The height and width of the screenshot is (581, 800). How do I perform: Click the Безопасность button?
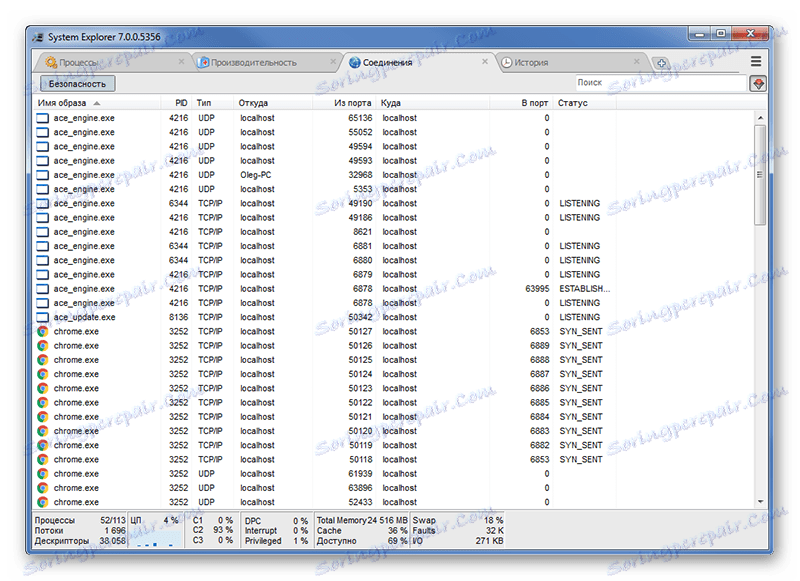77,84
